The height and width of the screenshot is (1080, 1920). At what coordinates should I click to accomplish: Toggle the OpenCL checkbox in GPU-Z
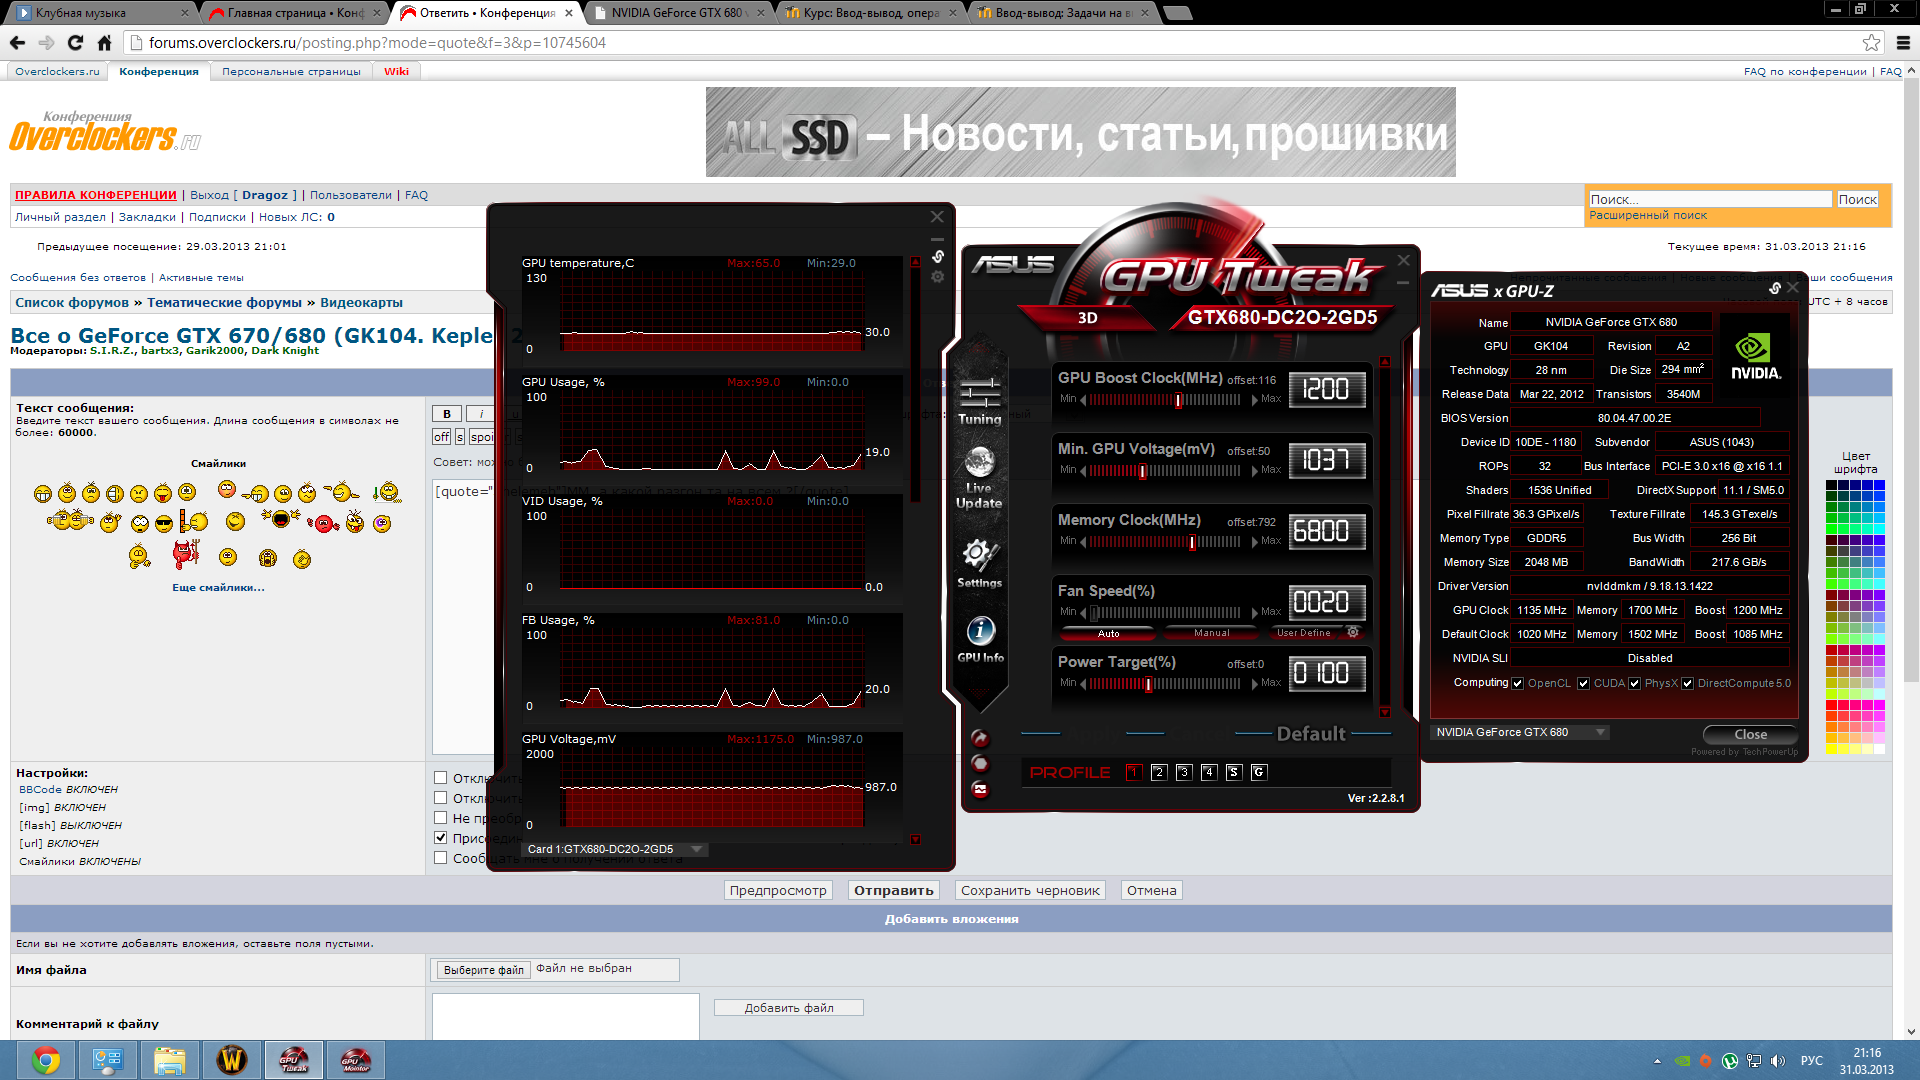click(1518, 684)
